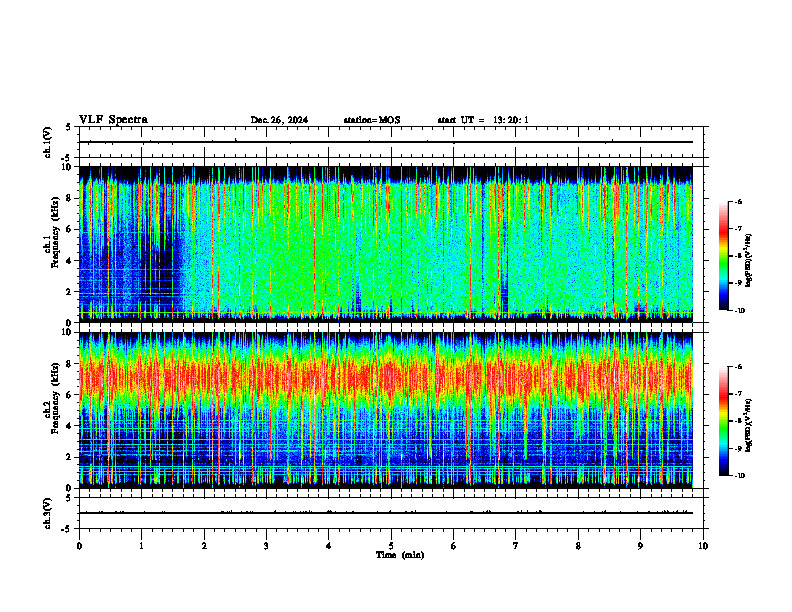This screenshot has width=792, height=612.
Task: Click the '-8' label on ch.2 color bar
Action: 738,421
